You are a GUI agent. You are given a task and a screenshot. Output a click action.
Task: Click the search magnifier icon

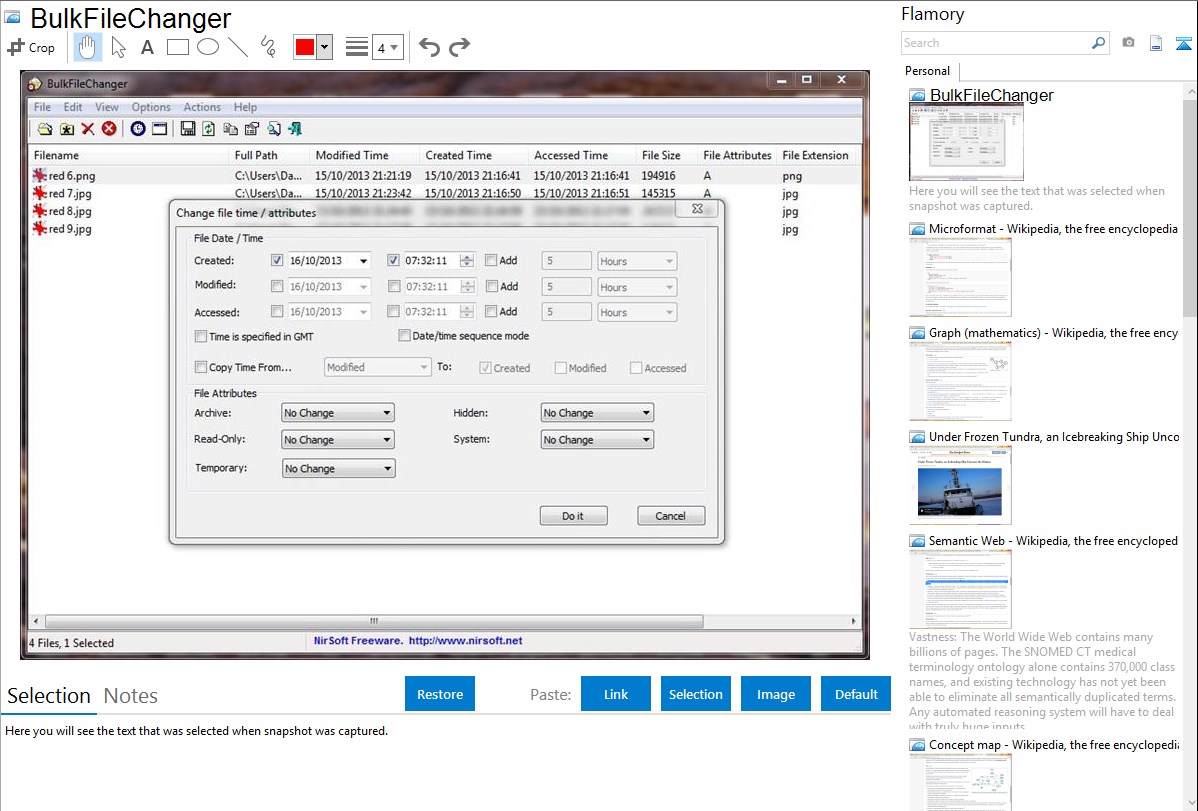coord(1098,43)
